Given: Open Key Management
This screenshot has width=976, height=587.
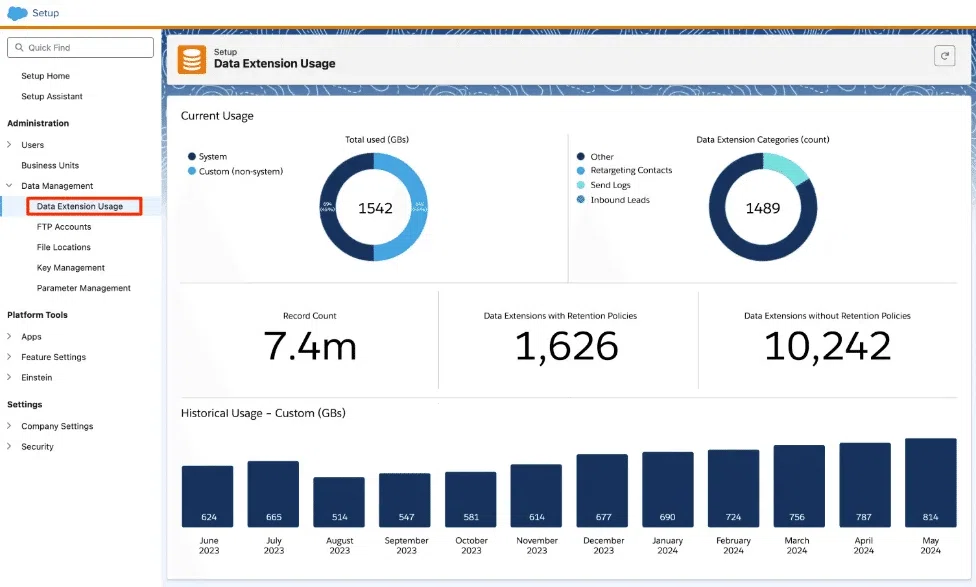Looking at the screenshot, I should click(70, 268).
